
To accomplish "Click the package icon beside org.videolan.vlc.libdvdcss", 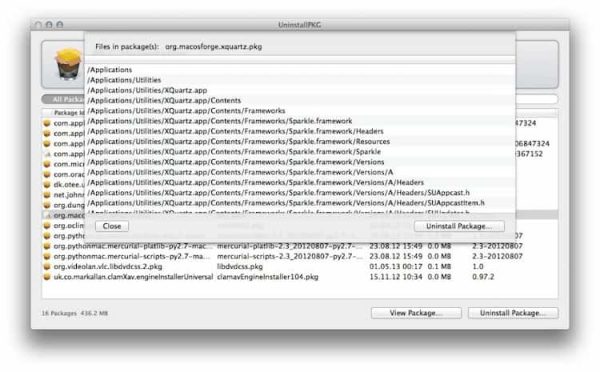I will tap(47, 267).
